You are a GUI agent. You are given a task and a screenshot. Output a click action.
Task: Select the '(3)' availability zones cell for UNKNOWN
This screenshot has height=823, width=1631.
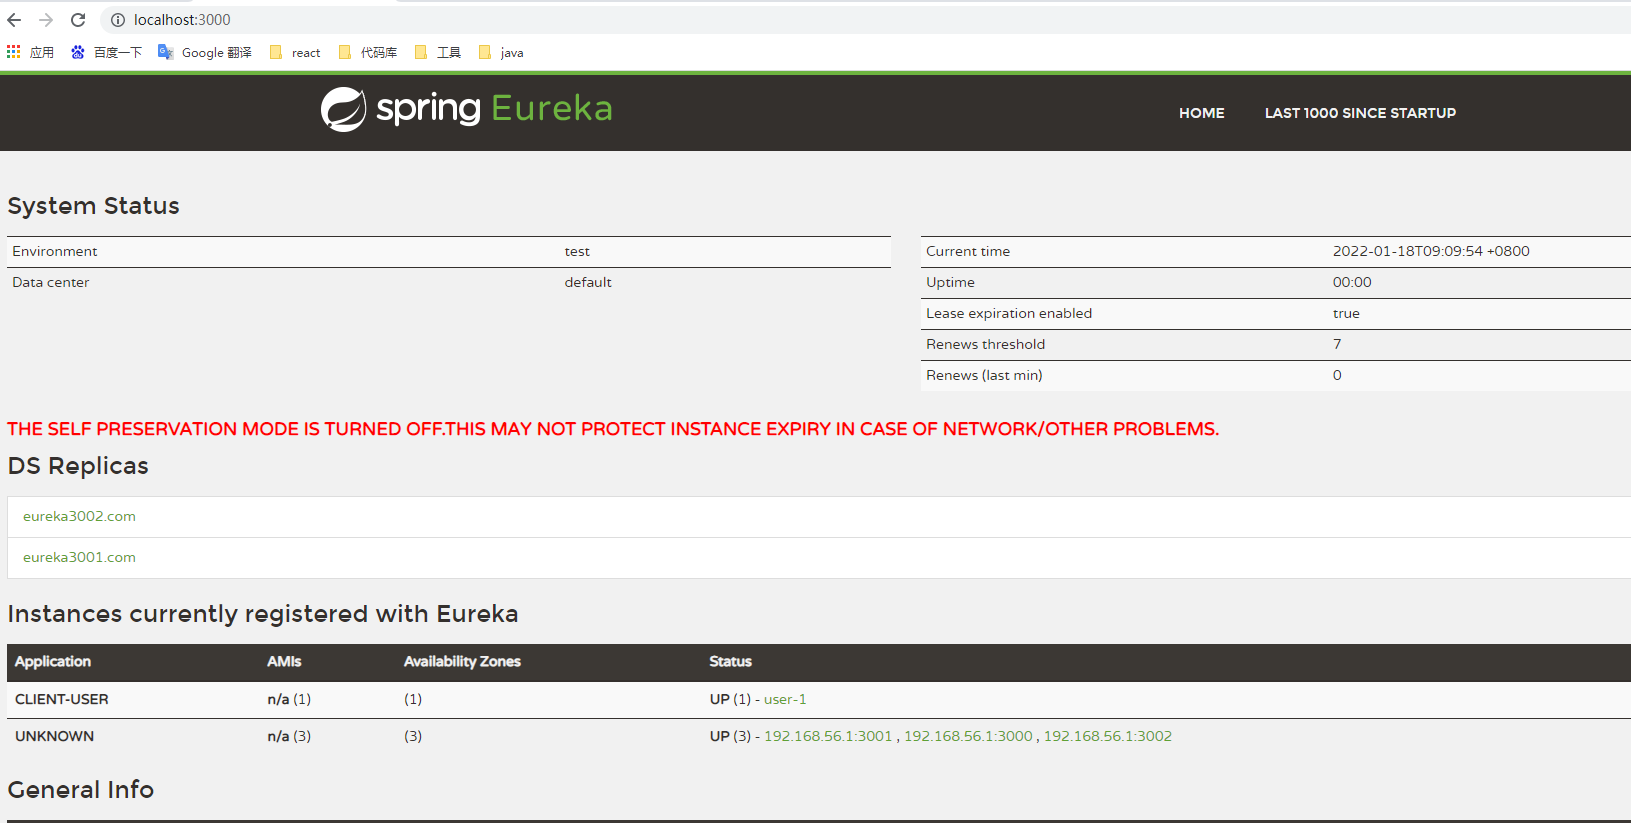coord(413,736)
